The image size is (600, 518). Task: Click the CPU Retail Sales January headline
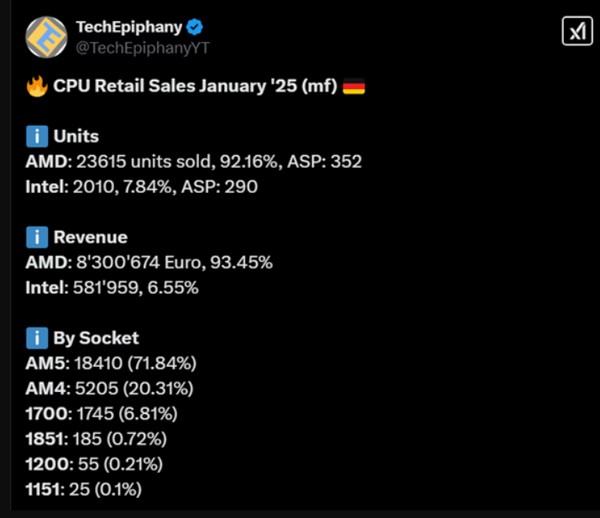coord(195,86)
